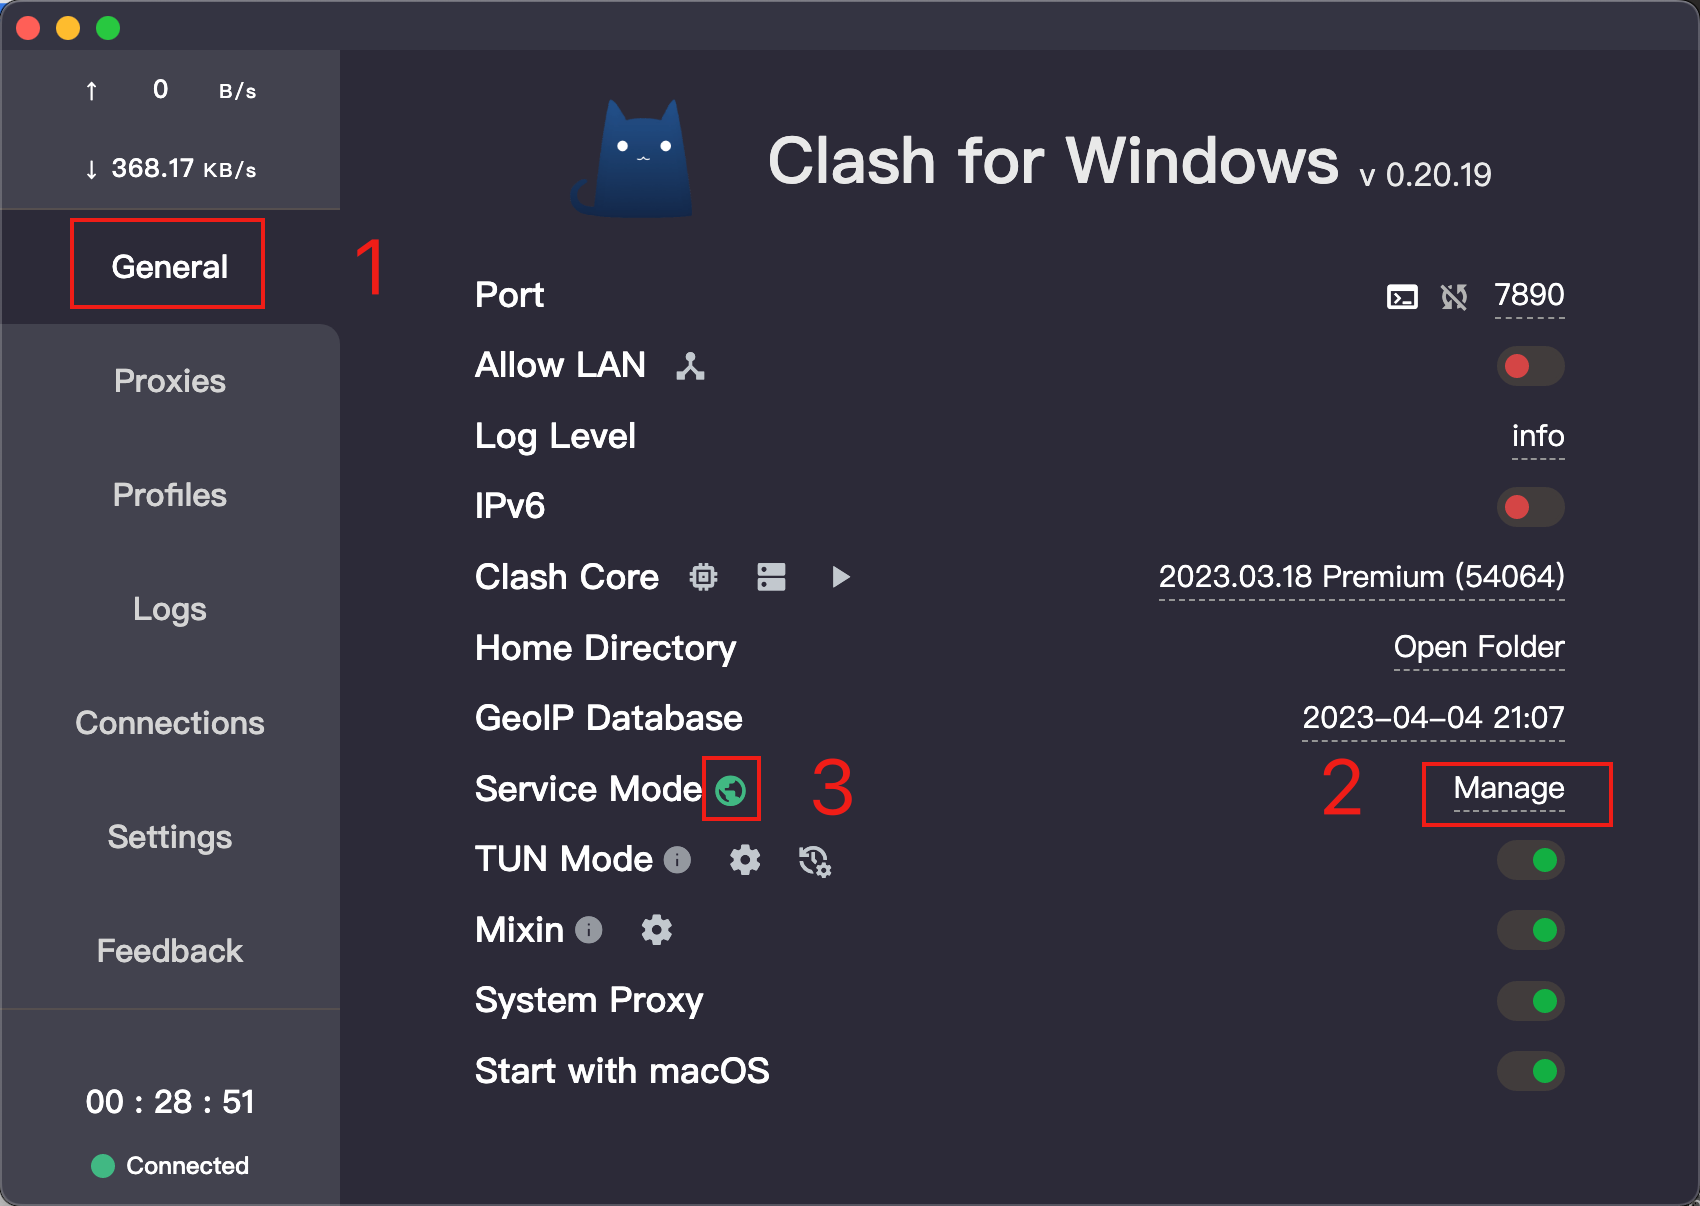
Task: Click the chip icon next to Clash Core
Action: coord(704,577)
